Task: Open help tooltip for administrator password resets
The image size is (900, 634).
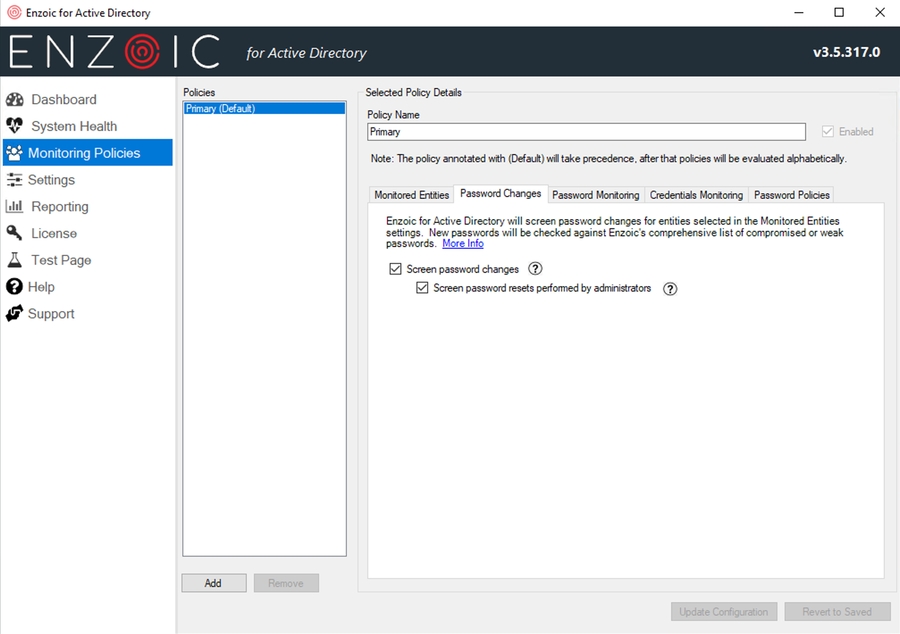Action: [x=670, y=289]
